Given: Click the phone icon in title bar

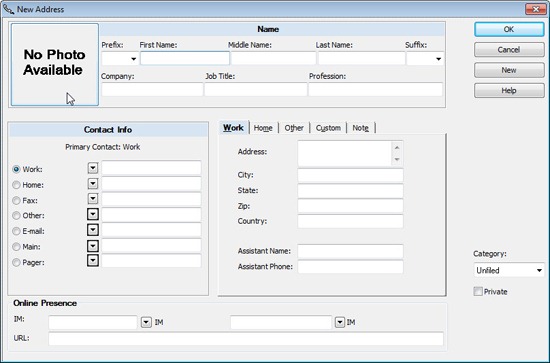Looking at the screenshot, I should pos(8,9).
